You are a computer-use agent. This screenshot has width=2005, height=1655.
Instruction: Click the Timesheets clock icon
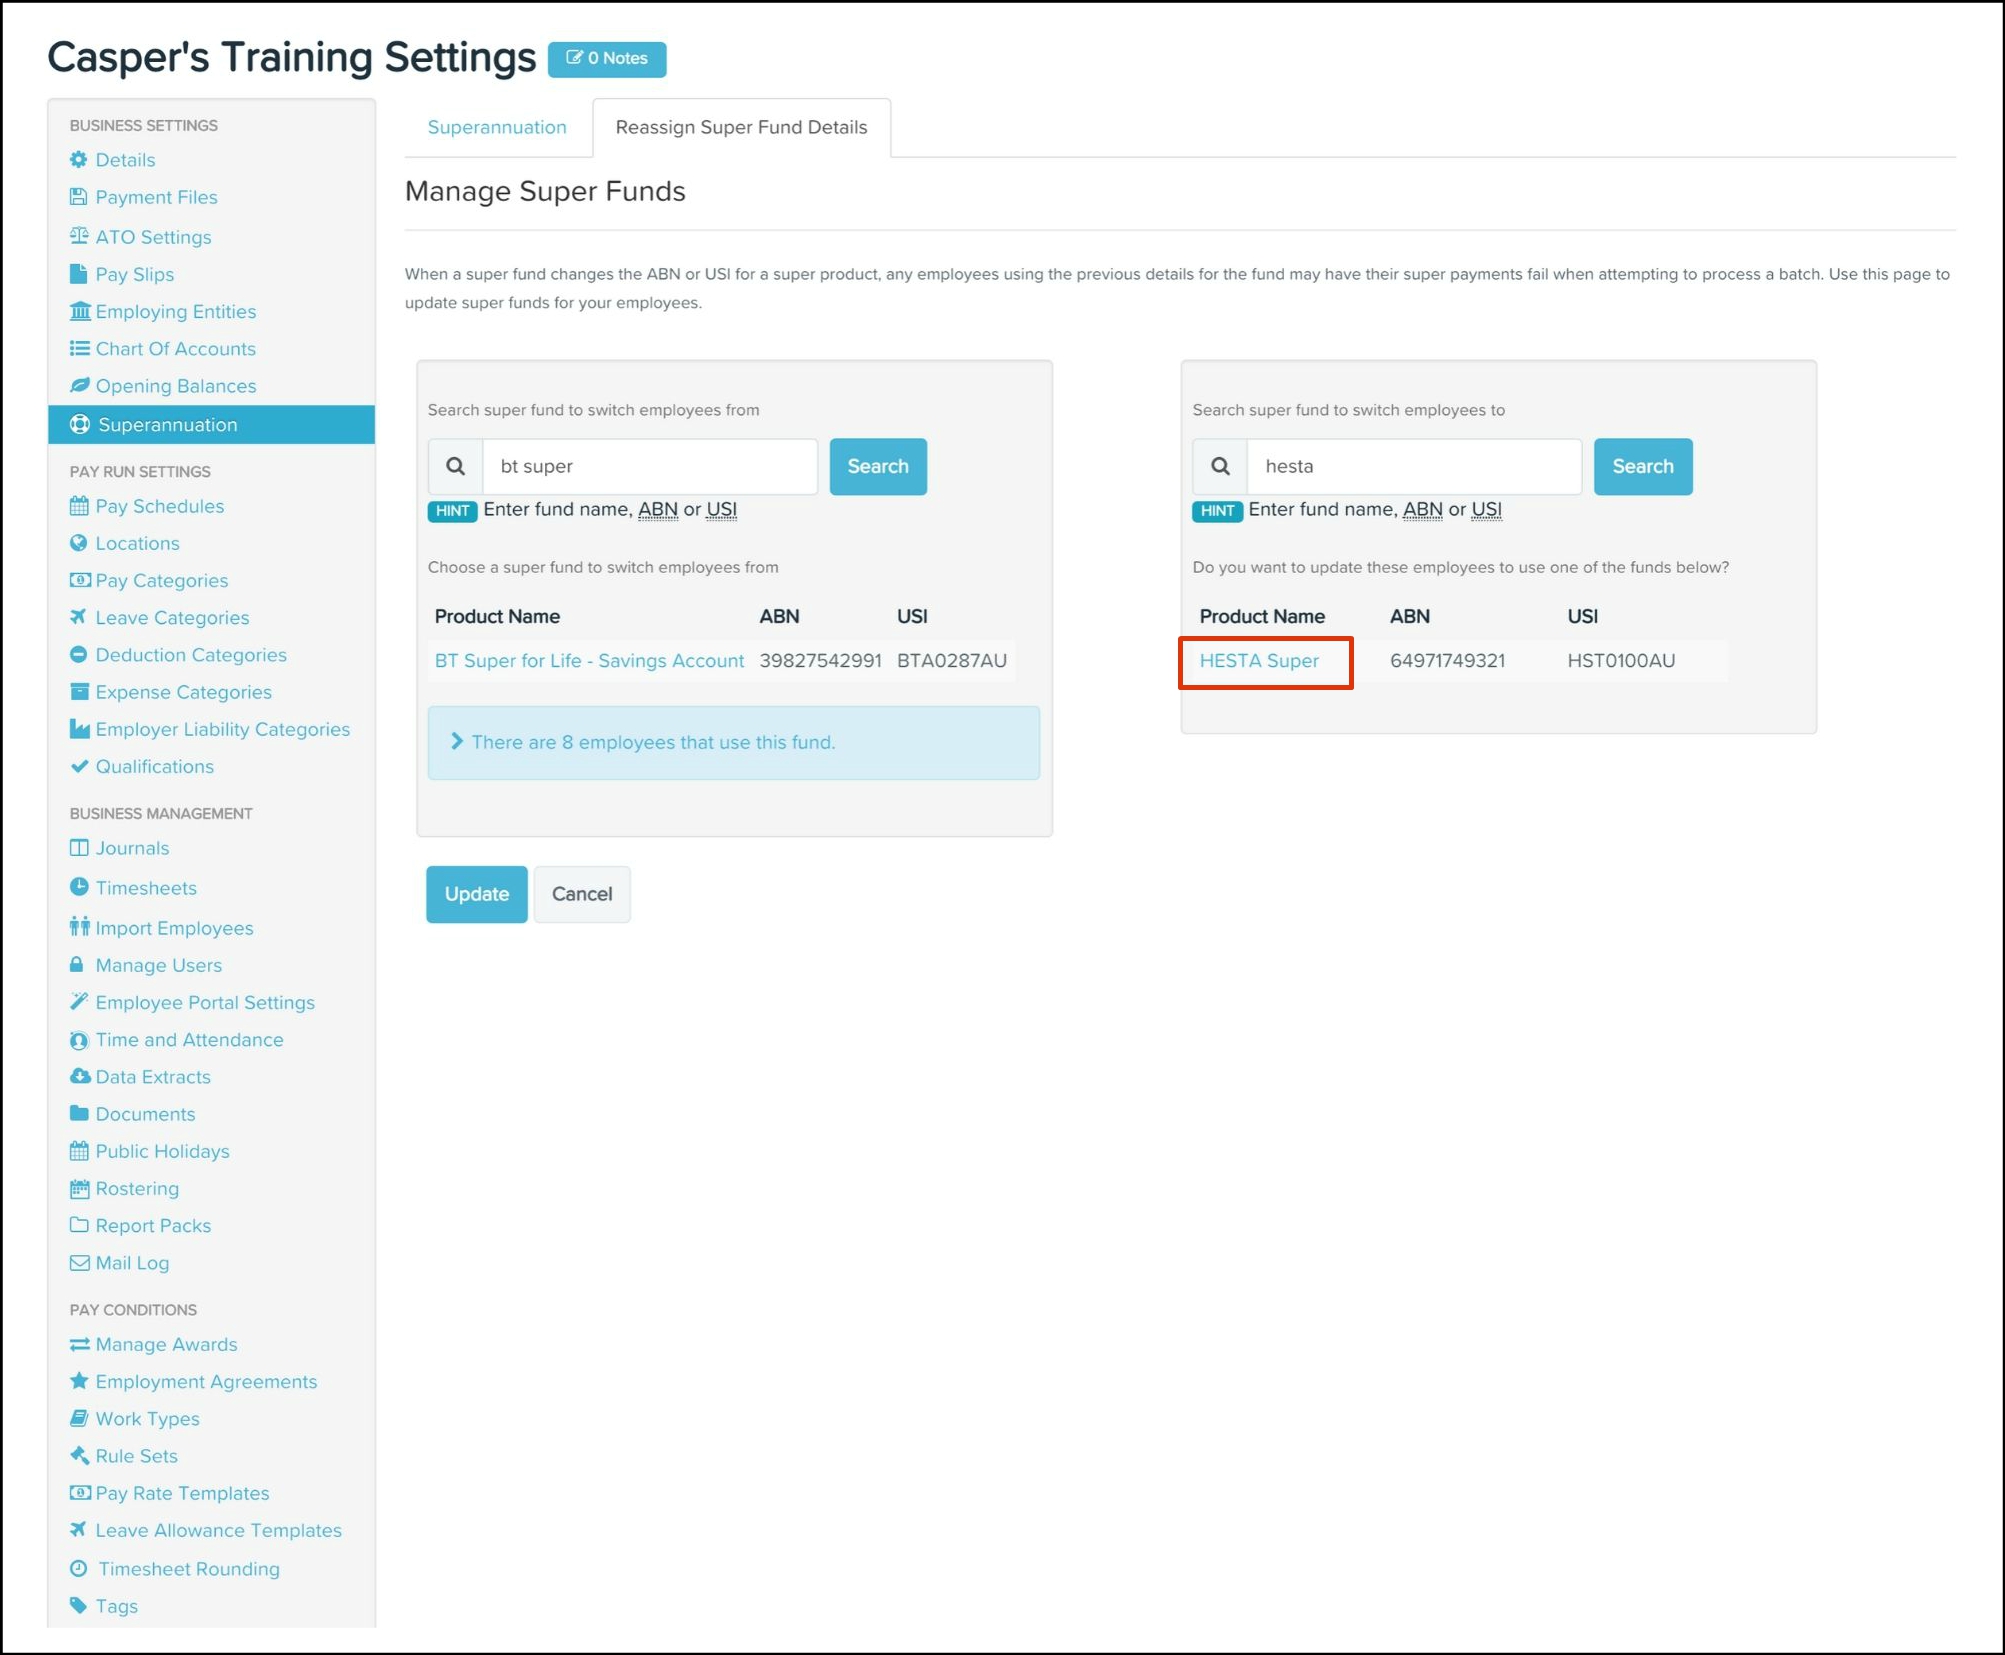(x=79, y=887)
